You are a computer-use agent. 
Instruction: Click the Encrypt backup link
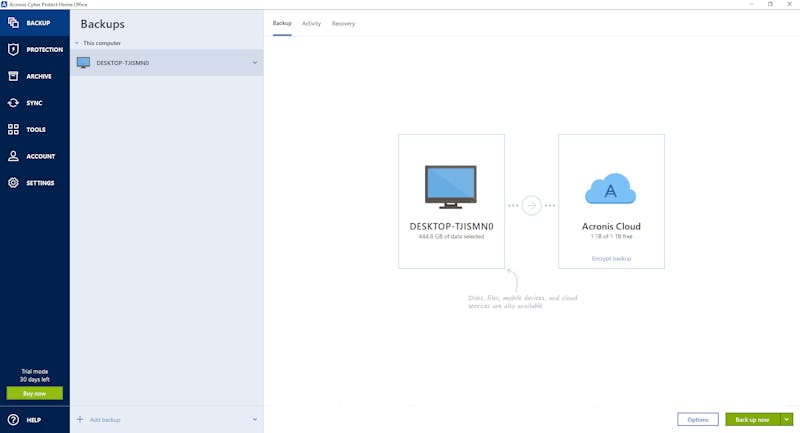click(611, 259)
